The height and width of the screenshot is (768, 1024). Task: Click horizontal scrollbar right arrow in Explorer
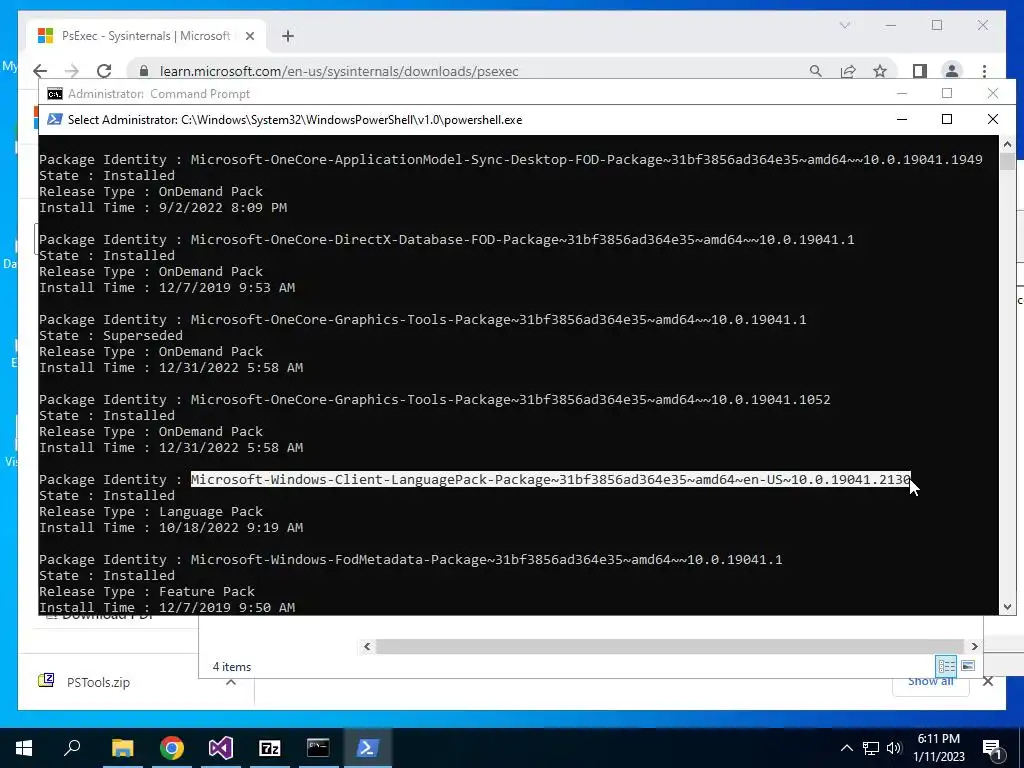coord(974,646)
